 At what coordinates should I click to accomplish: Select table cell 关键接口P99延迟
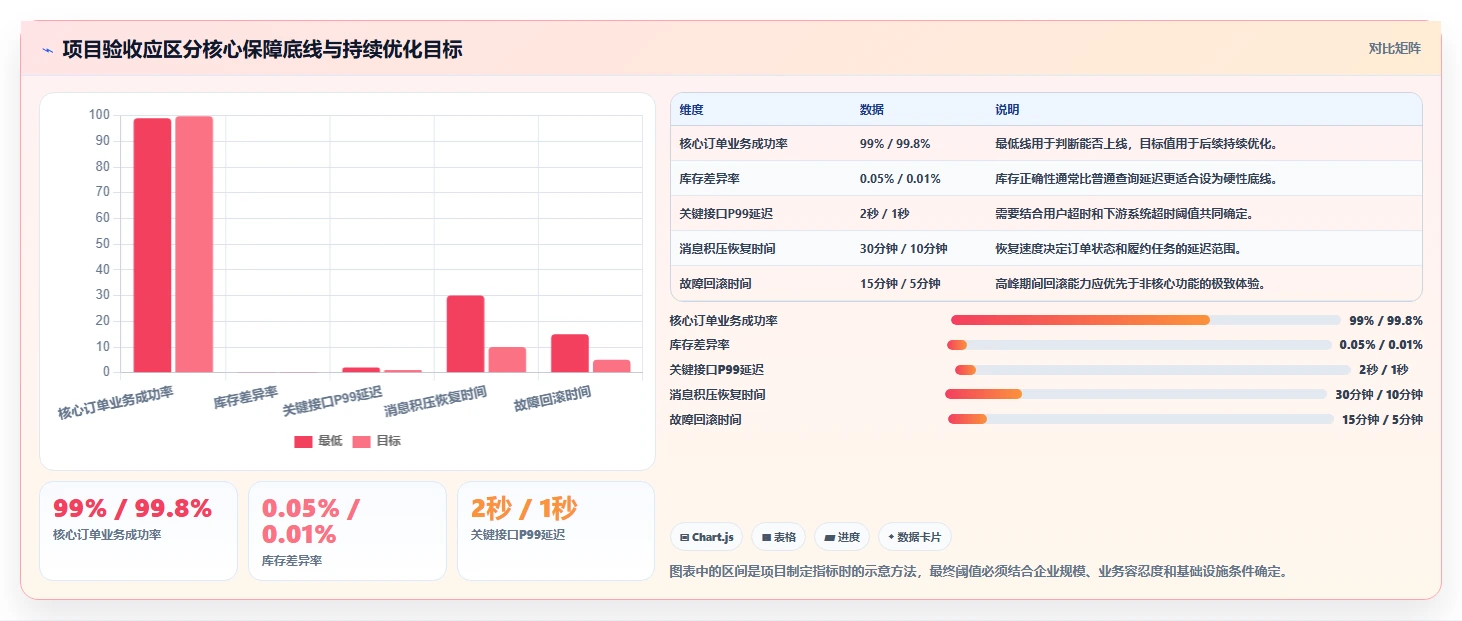[727, 214]
